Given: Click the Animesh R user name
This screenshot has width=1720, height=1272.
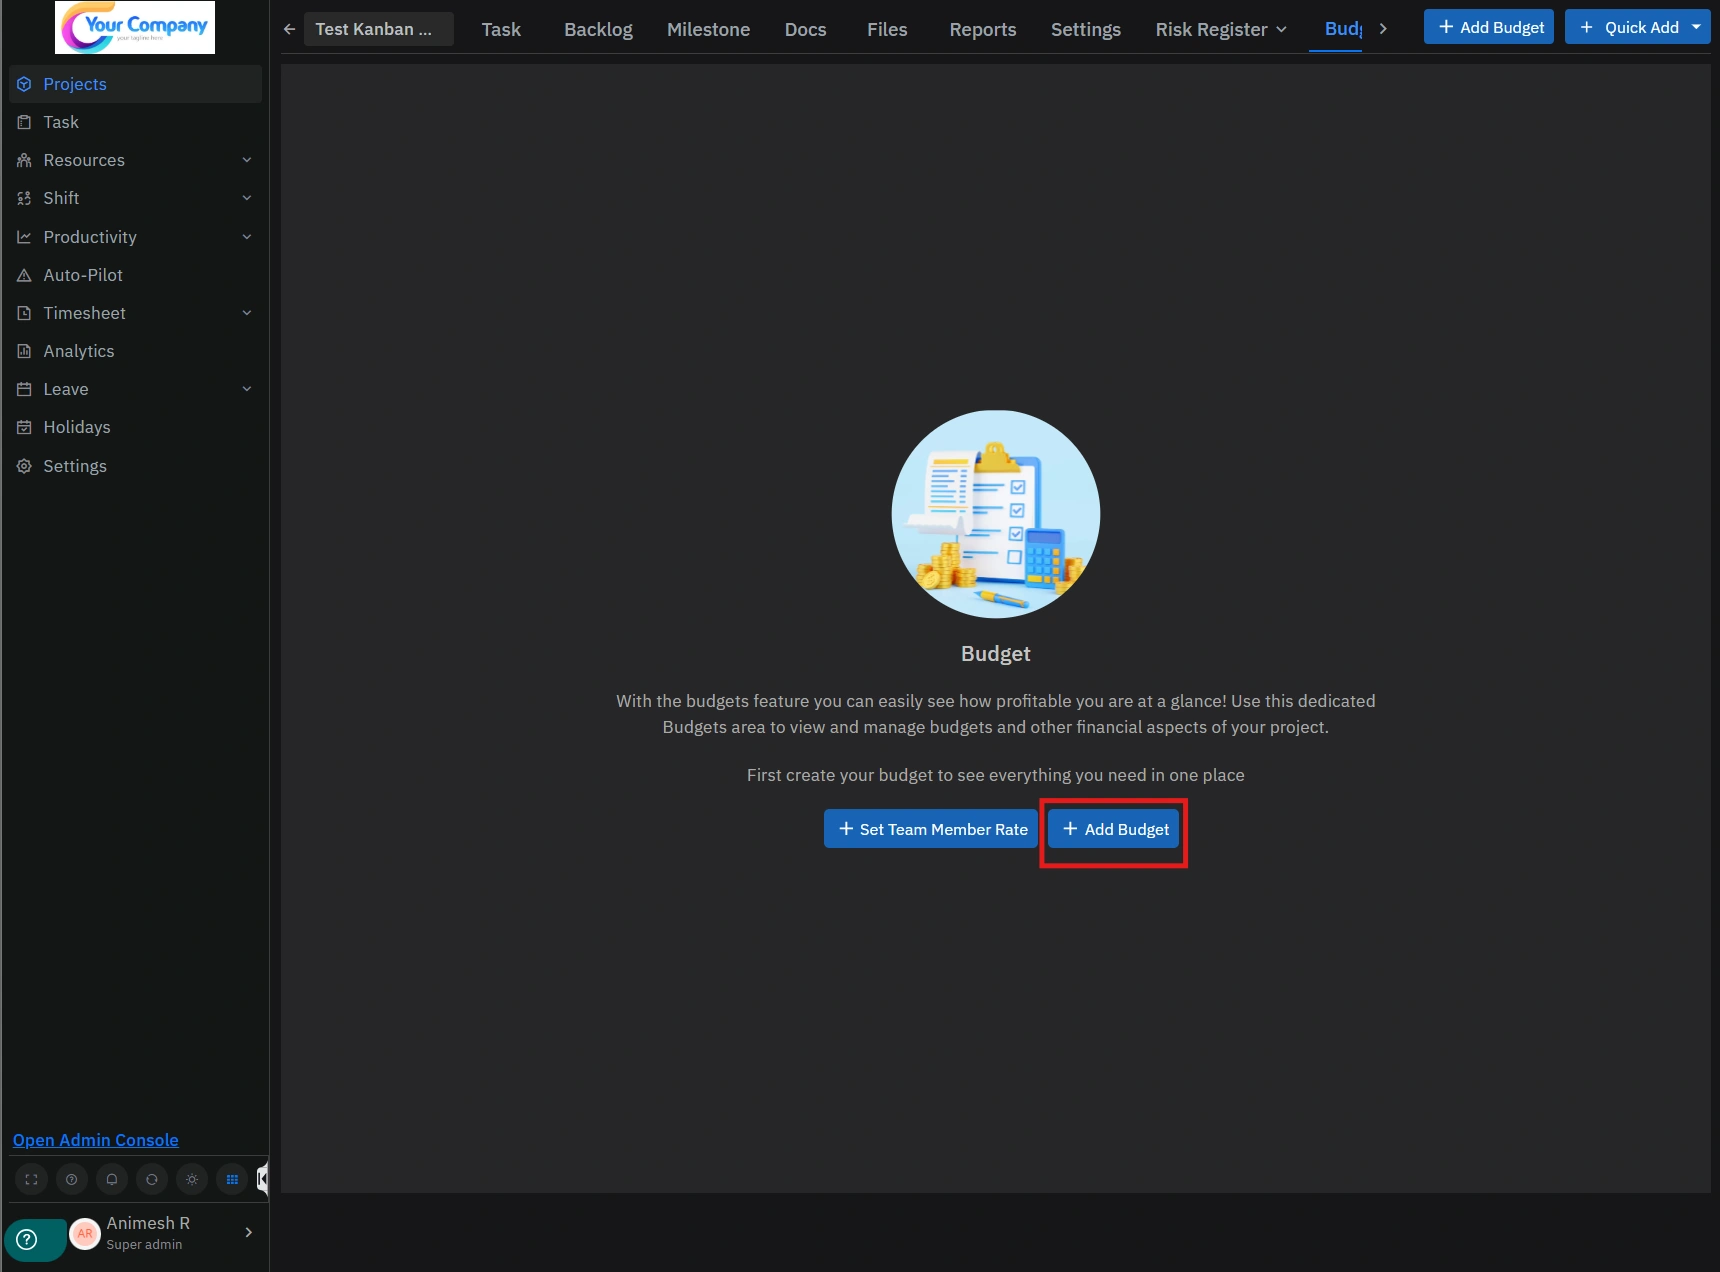Looking at the screenshot, I should click(x=148, y=1223).
